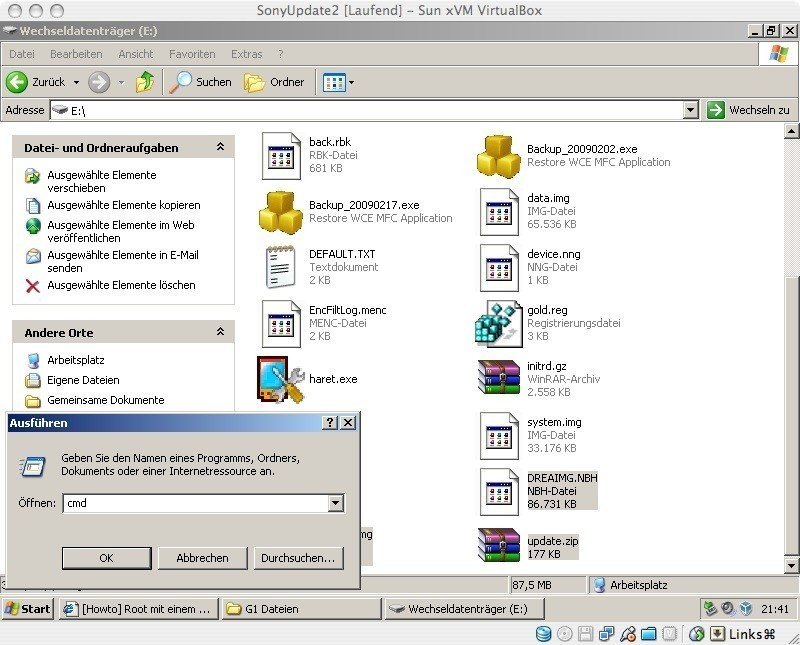
Task: Select the device.nng file icon
Action: (499, 268)
